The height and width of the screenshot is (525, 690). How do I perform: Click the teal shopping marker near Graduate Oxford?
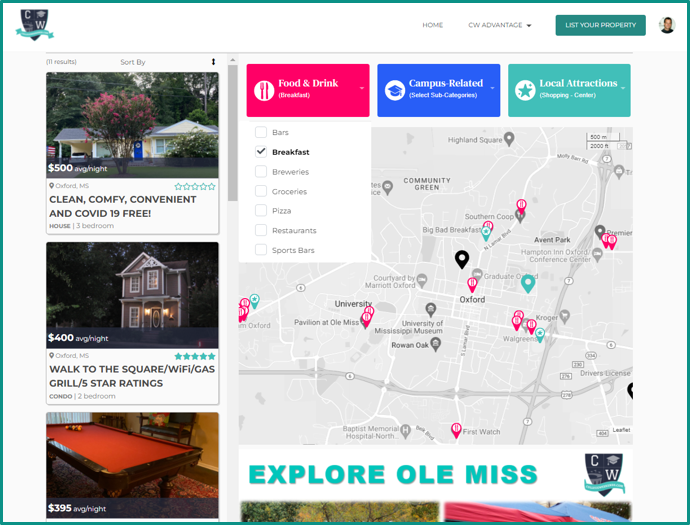pyautogui.click(x=528, y=283)
